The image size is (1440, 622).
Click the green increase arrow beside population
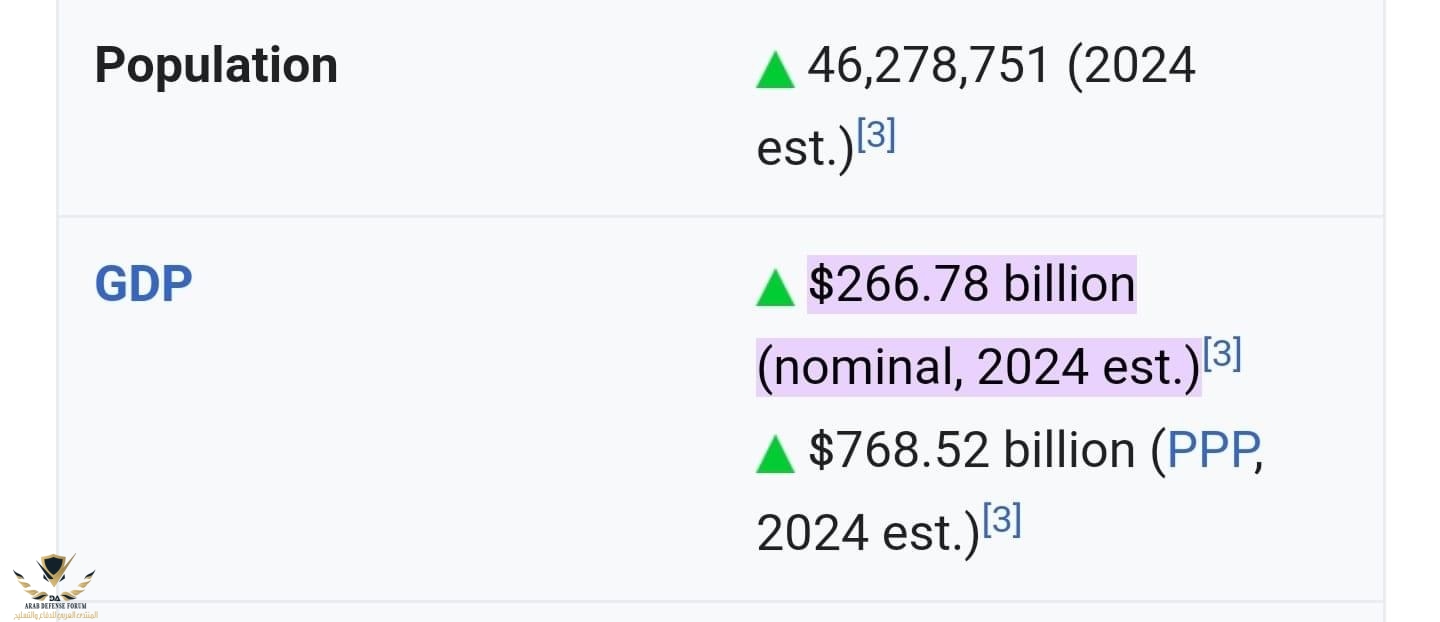(x=775, y=71)
